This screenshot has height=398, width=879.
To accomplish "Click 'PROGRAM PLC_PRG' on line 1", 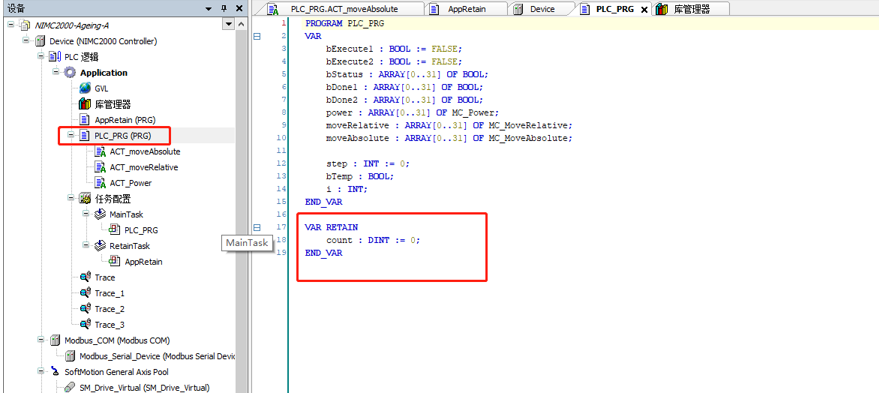I will [x=345, y=24].
